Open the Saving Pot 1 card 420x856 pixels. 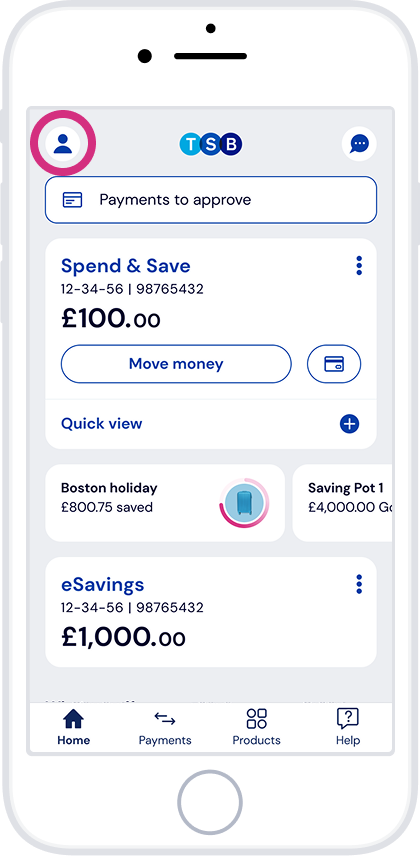pyautogui.click(x=342, y=503)
